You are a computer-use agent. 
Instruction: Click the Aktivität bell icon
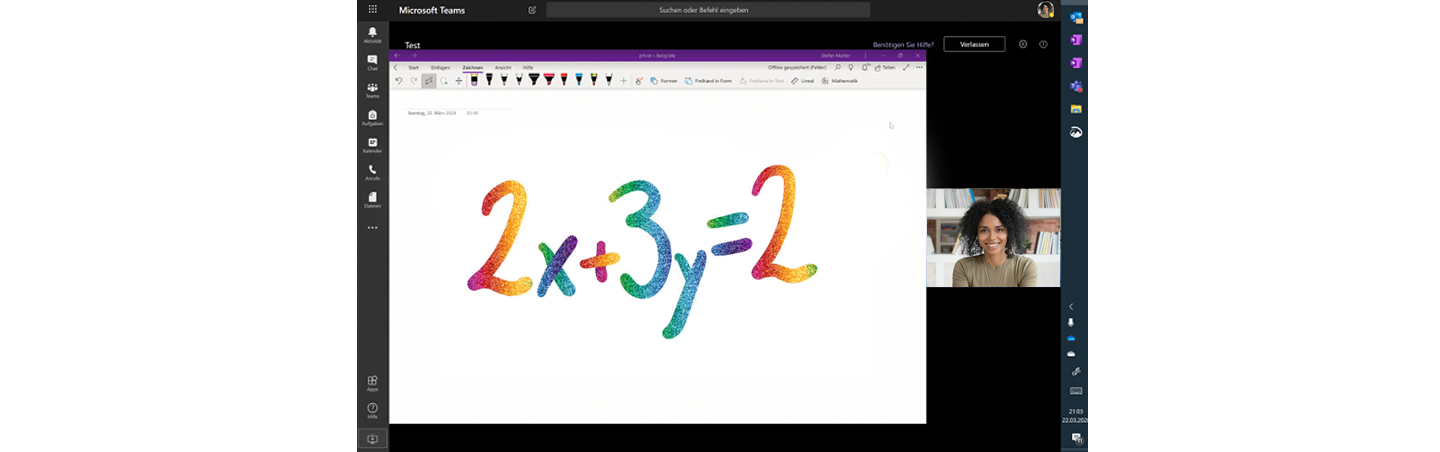[372, 34]
